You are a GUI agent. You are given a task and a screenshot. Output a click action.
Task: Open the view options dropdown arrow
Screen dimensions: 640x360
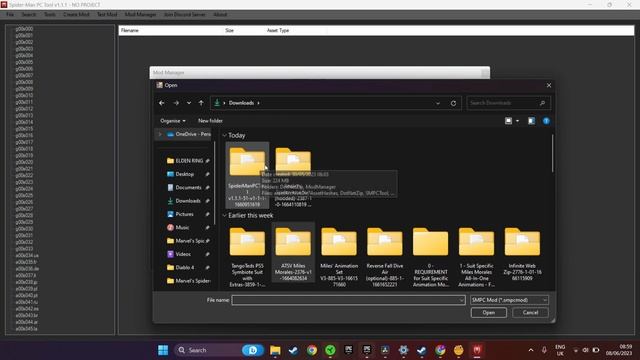tap(517, 121)
